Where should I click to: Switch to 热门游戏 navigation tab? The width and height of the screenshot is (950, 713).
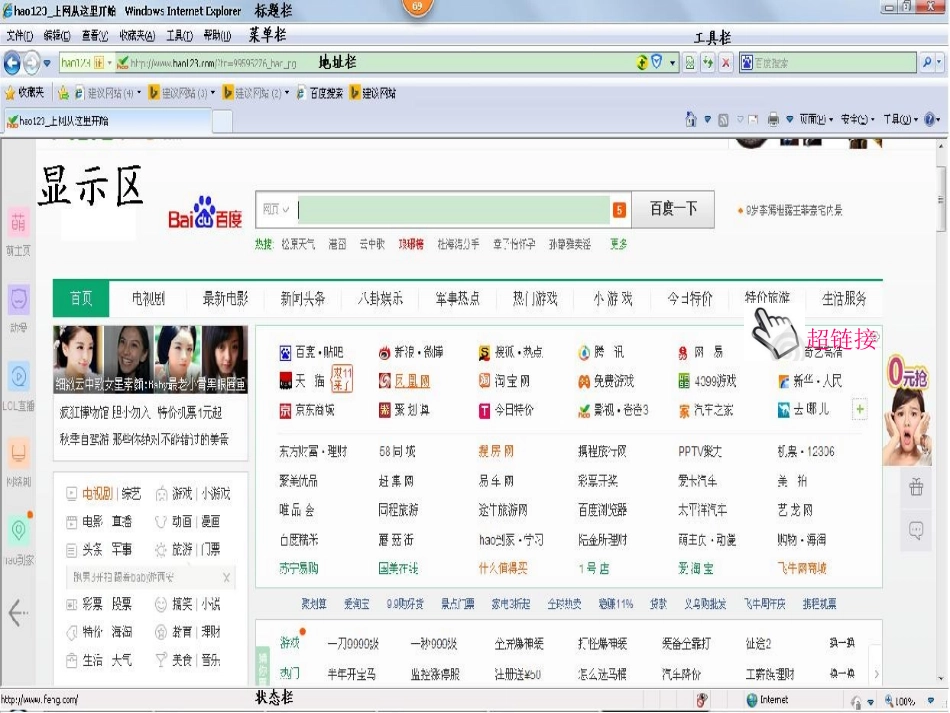point(535,299)
